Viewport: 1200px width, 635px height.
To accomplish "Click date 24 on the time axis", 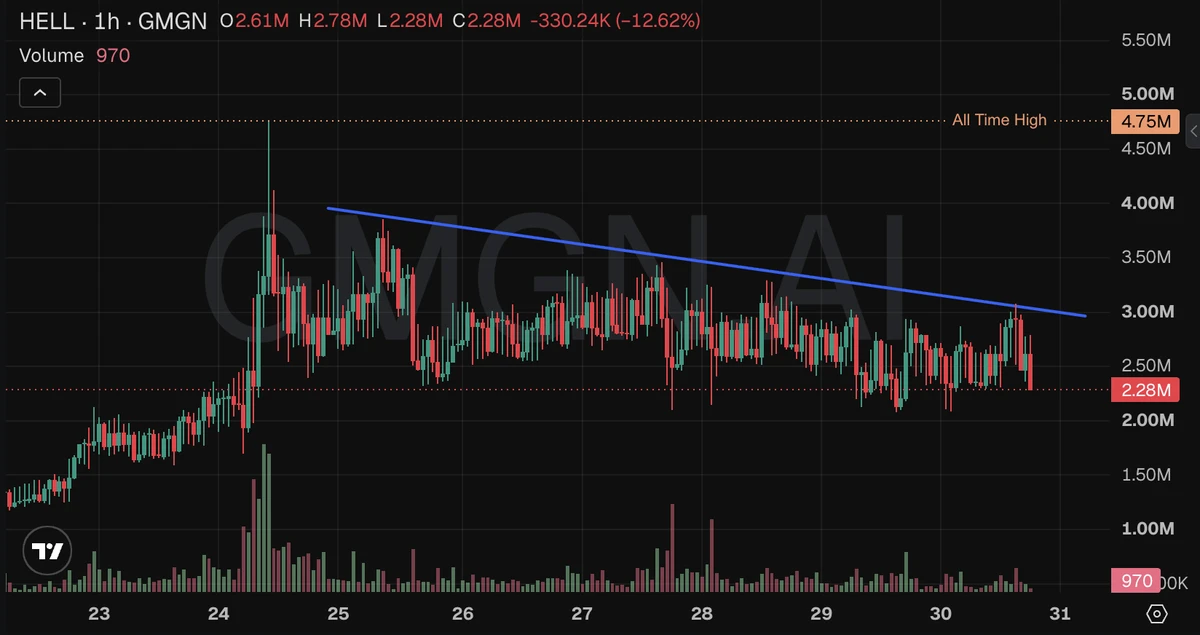I will 219,613.
